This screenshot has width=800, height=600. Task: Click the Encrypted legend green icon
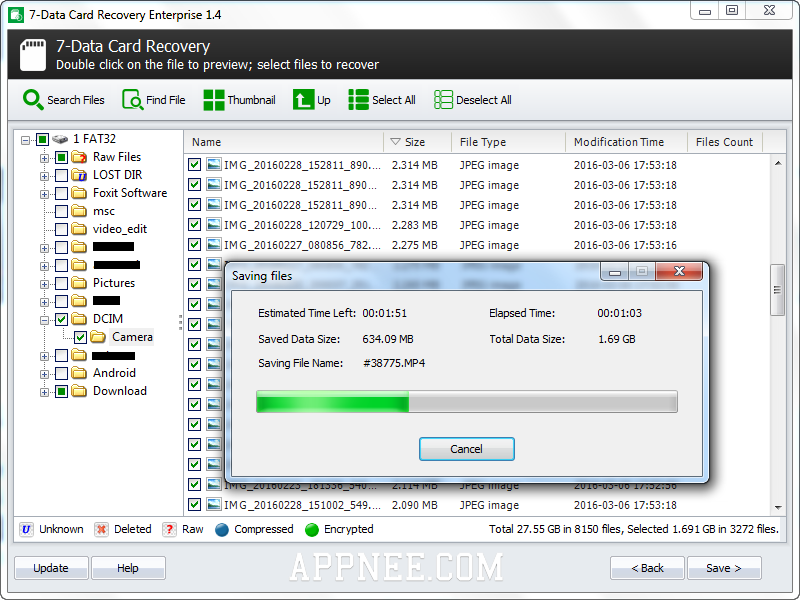point(312,530)
